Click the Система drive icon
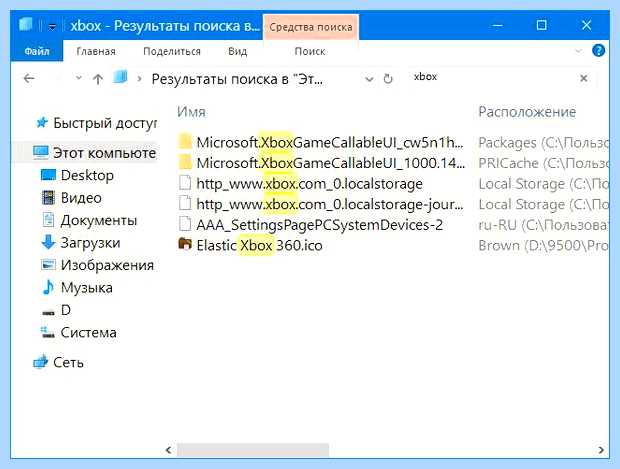 coord(48,332)
